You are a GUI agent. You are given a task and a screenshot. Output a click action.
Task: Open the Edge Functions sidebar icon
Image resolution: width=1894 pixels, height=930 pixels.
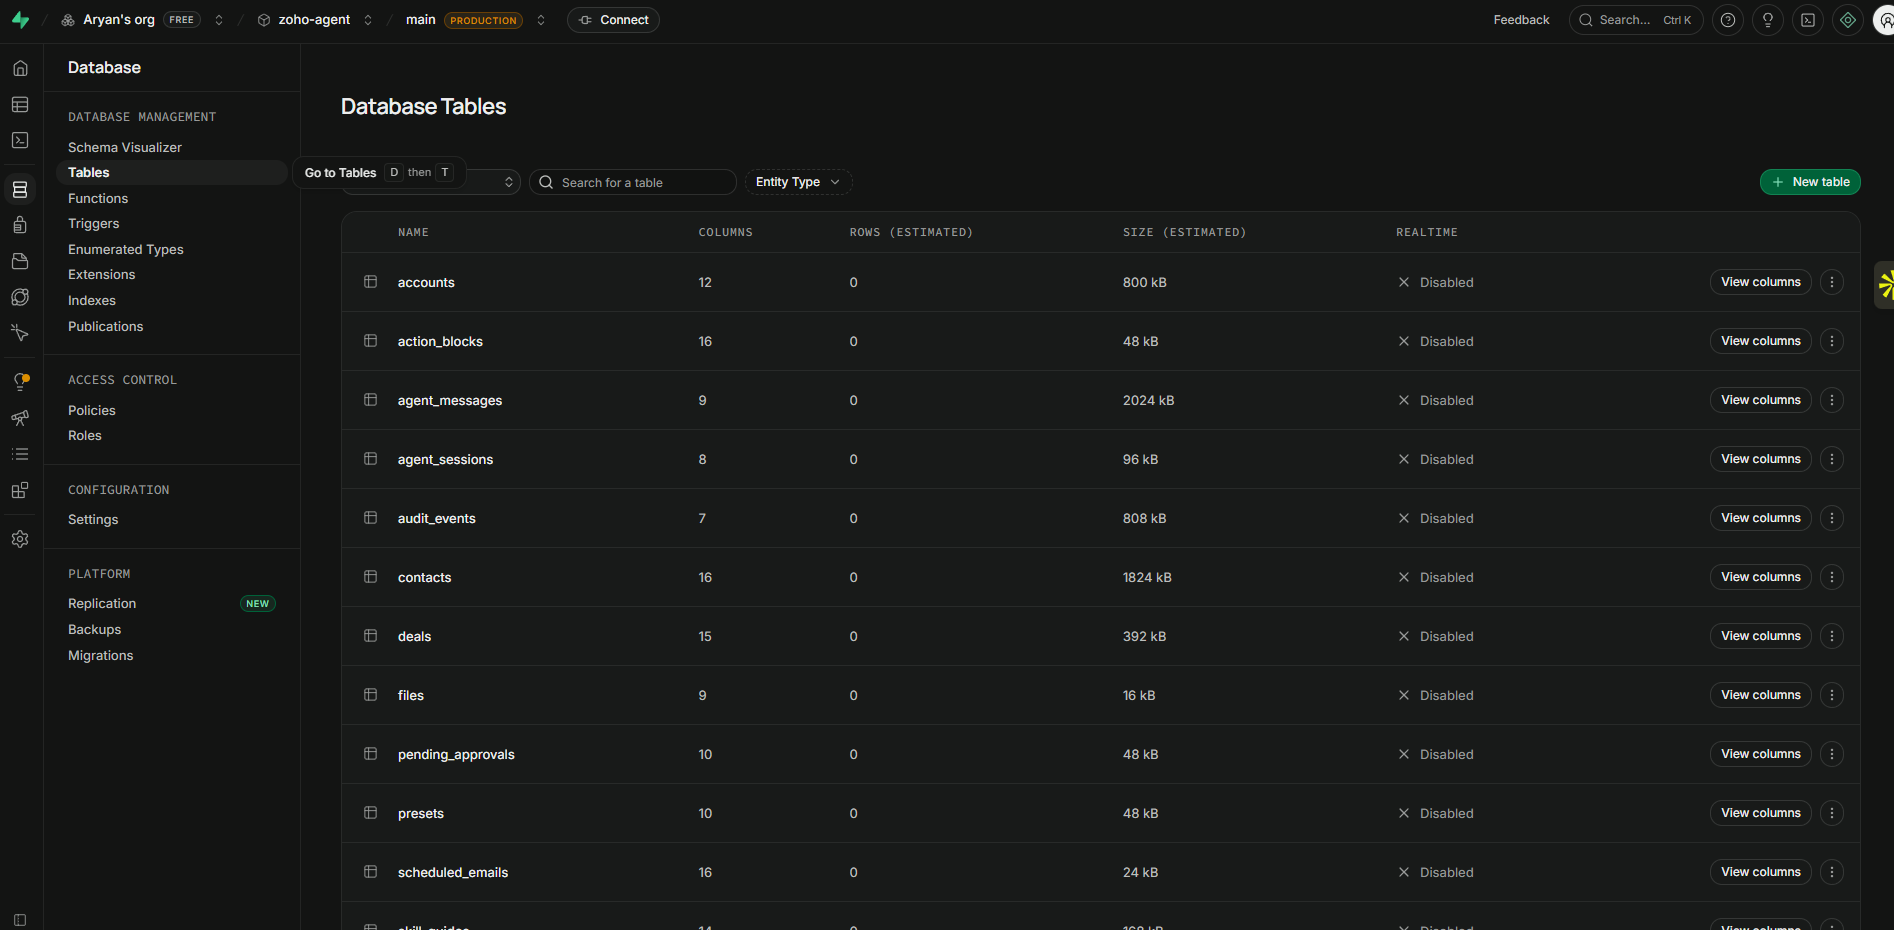point(20,297)
